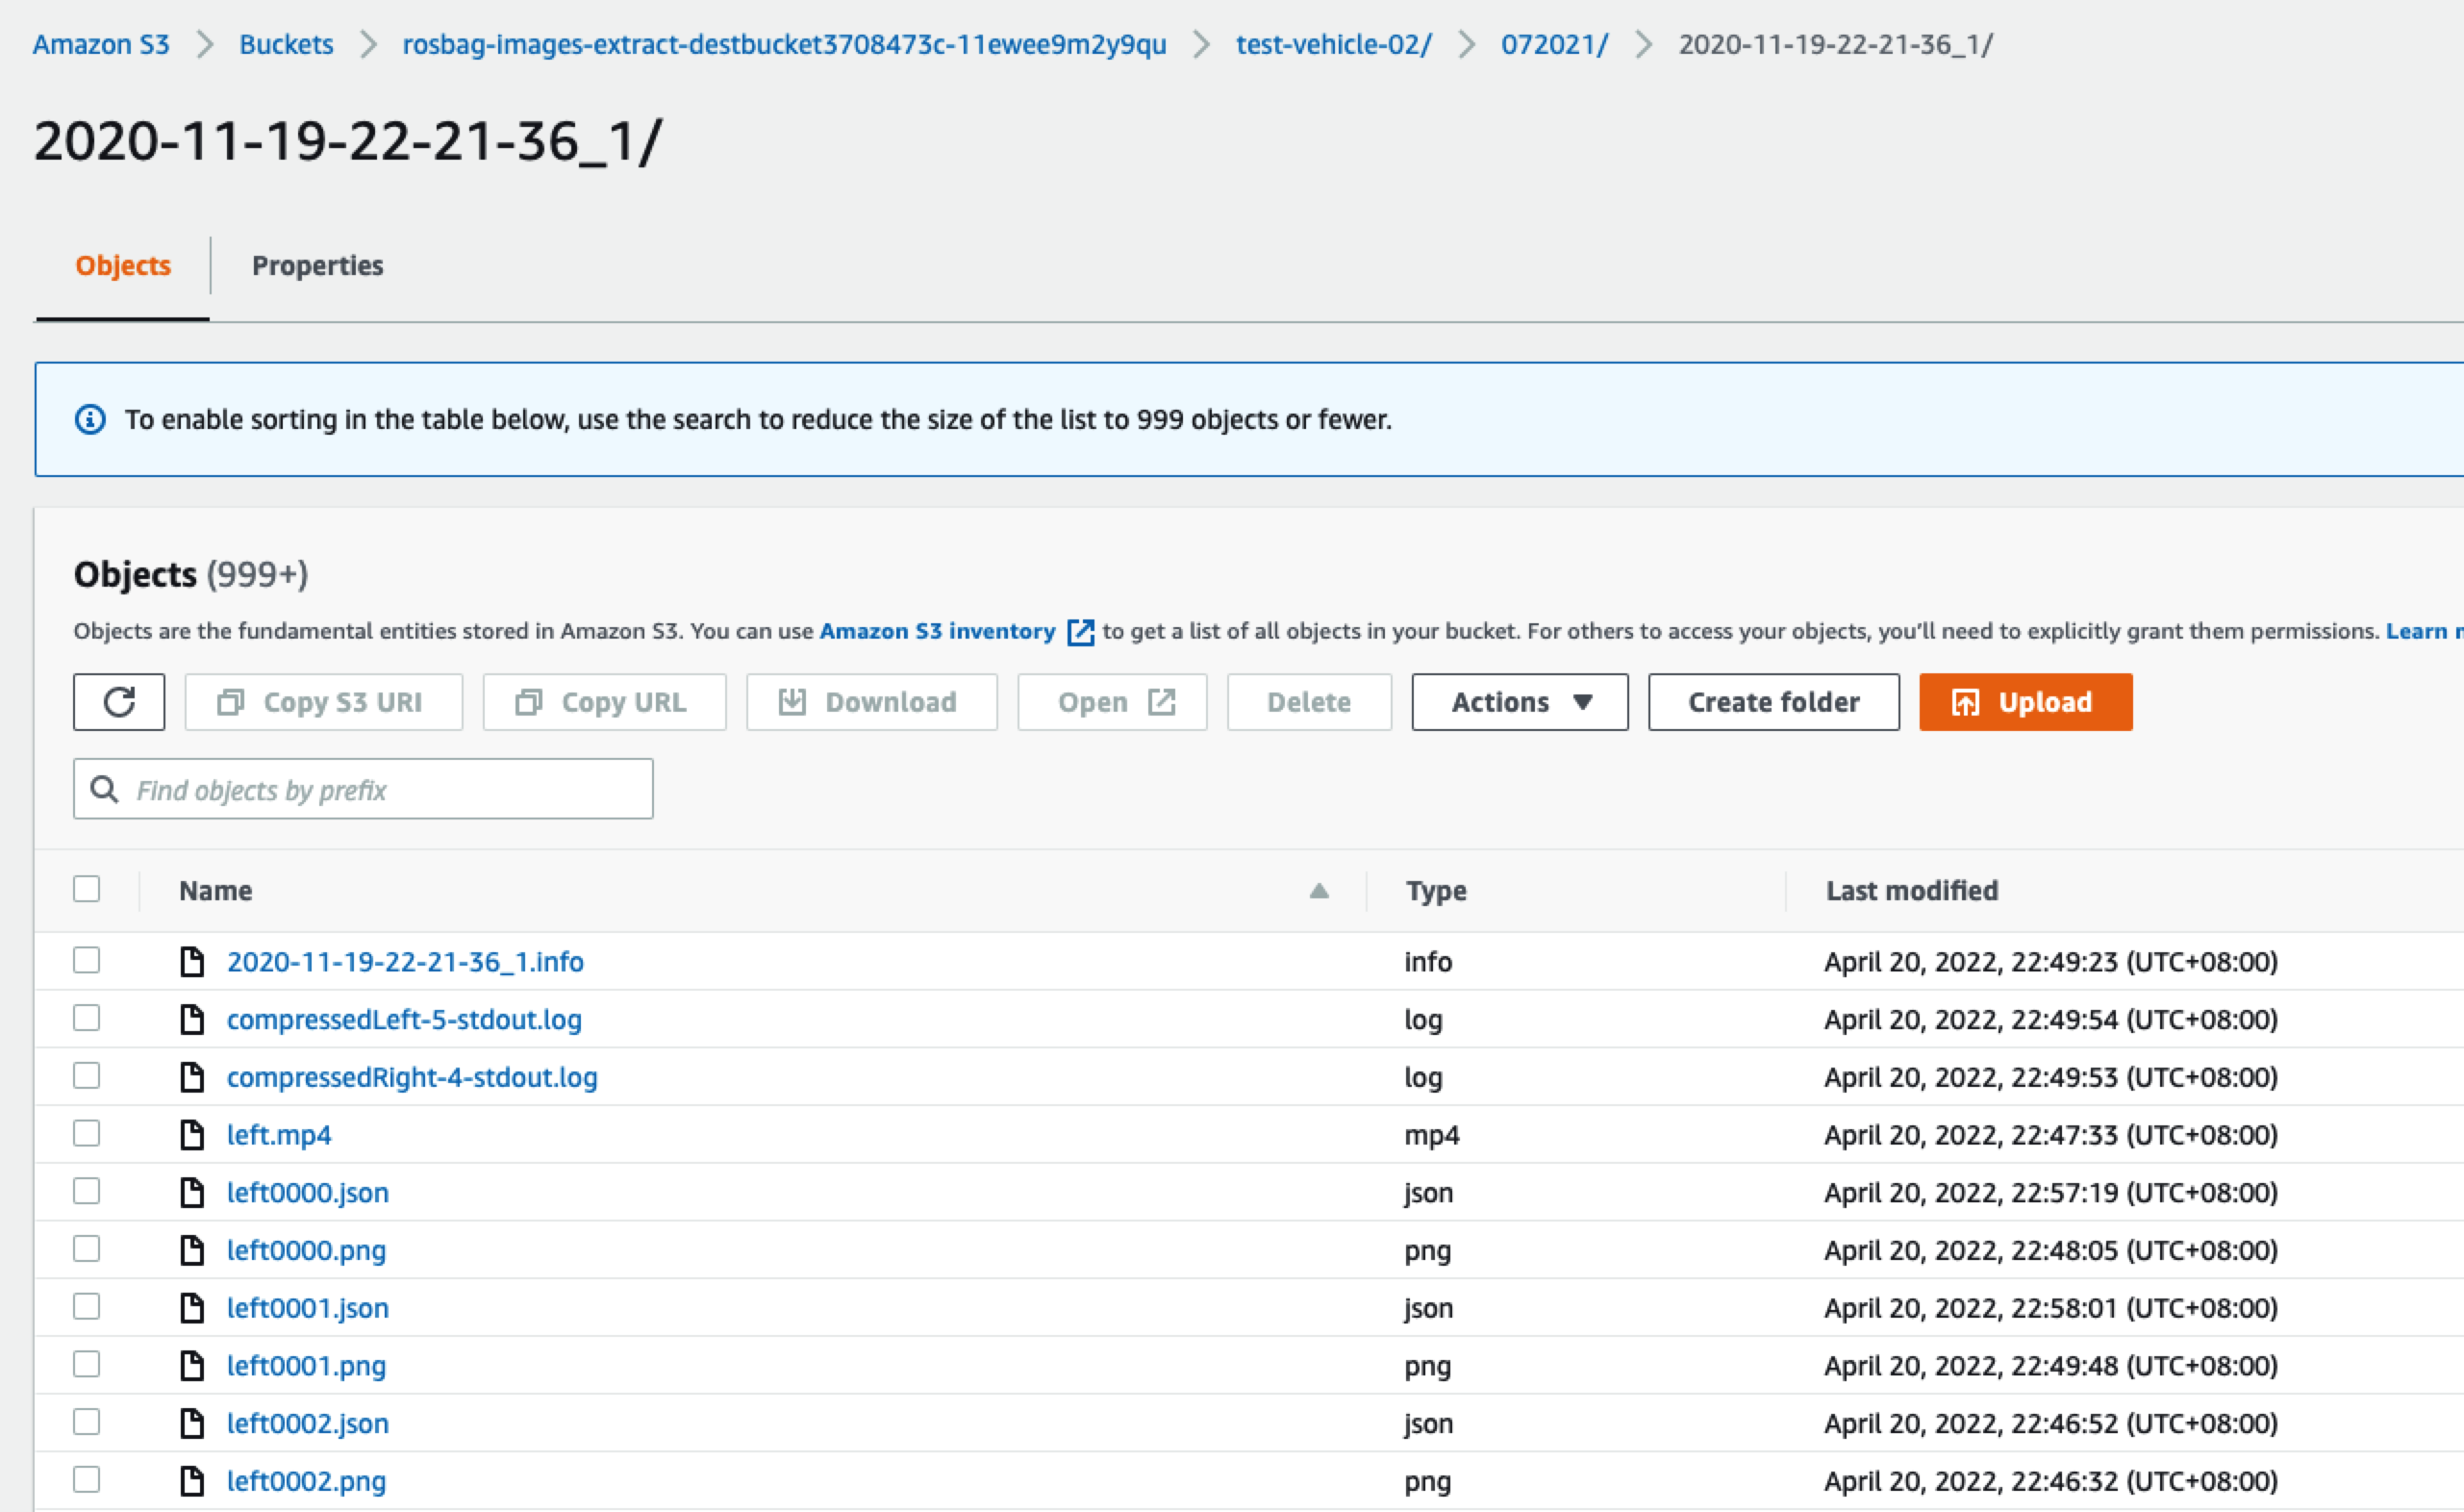Click the Copy URL button
This screenshot has width=2464, height=1512.
click(x=604, y=702)
